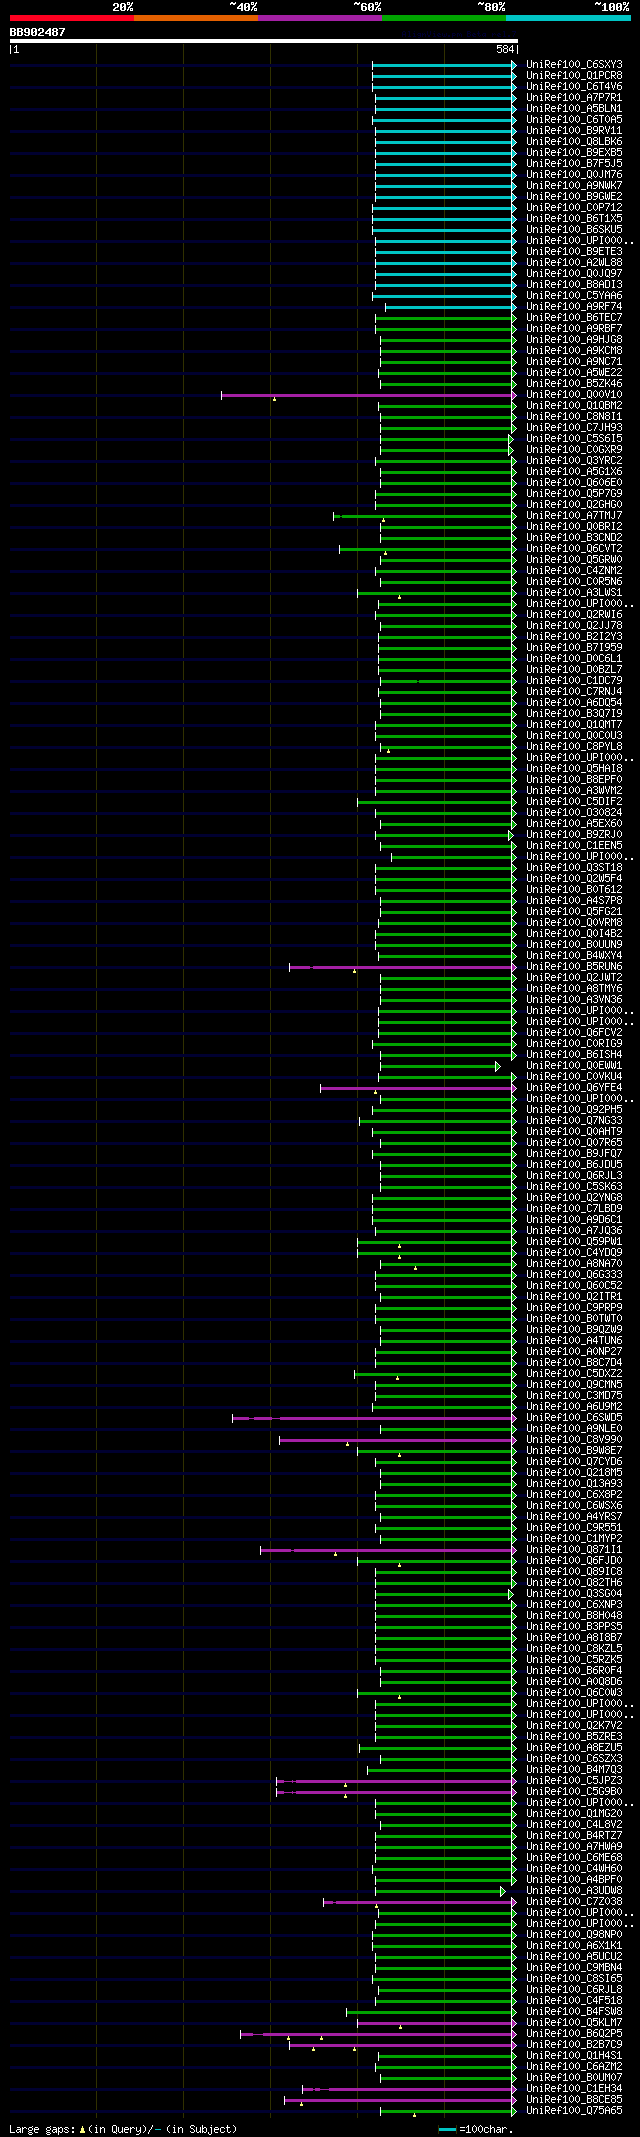The width and height of the screenshot is (640, 2137).
Task: Select hit label UniRef100_C9PRP9
Action: click(x=574, y=1307)
